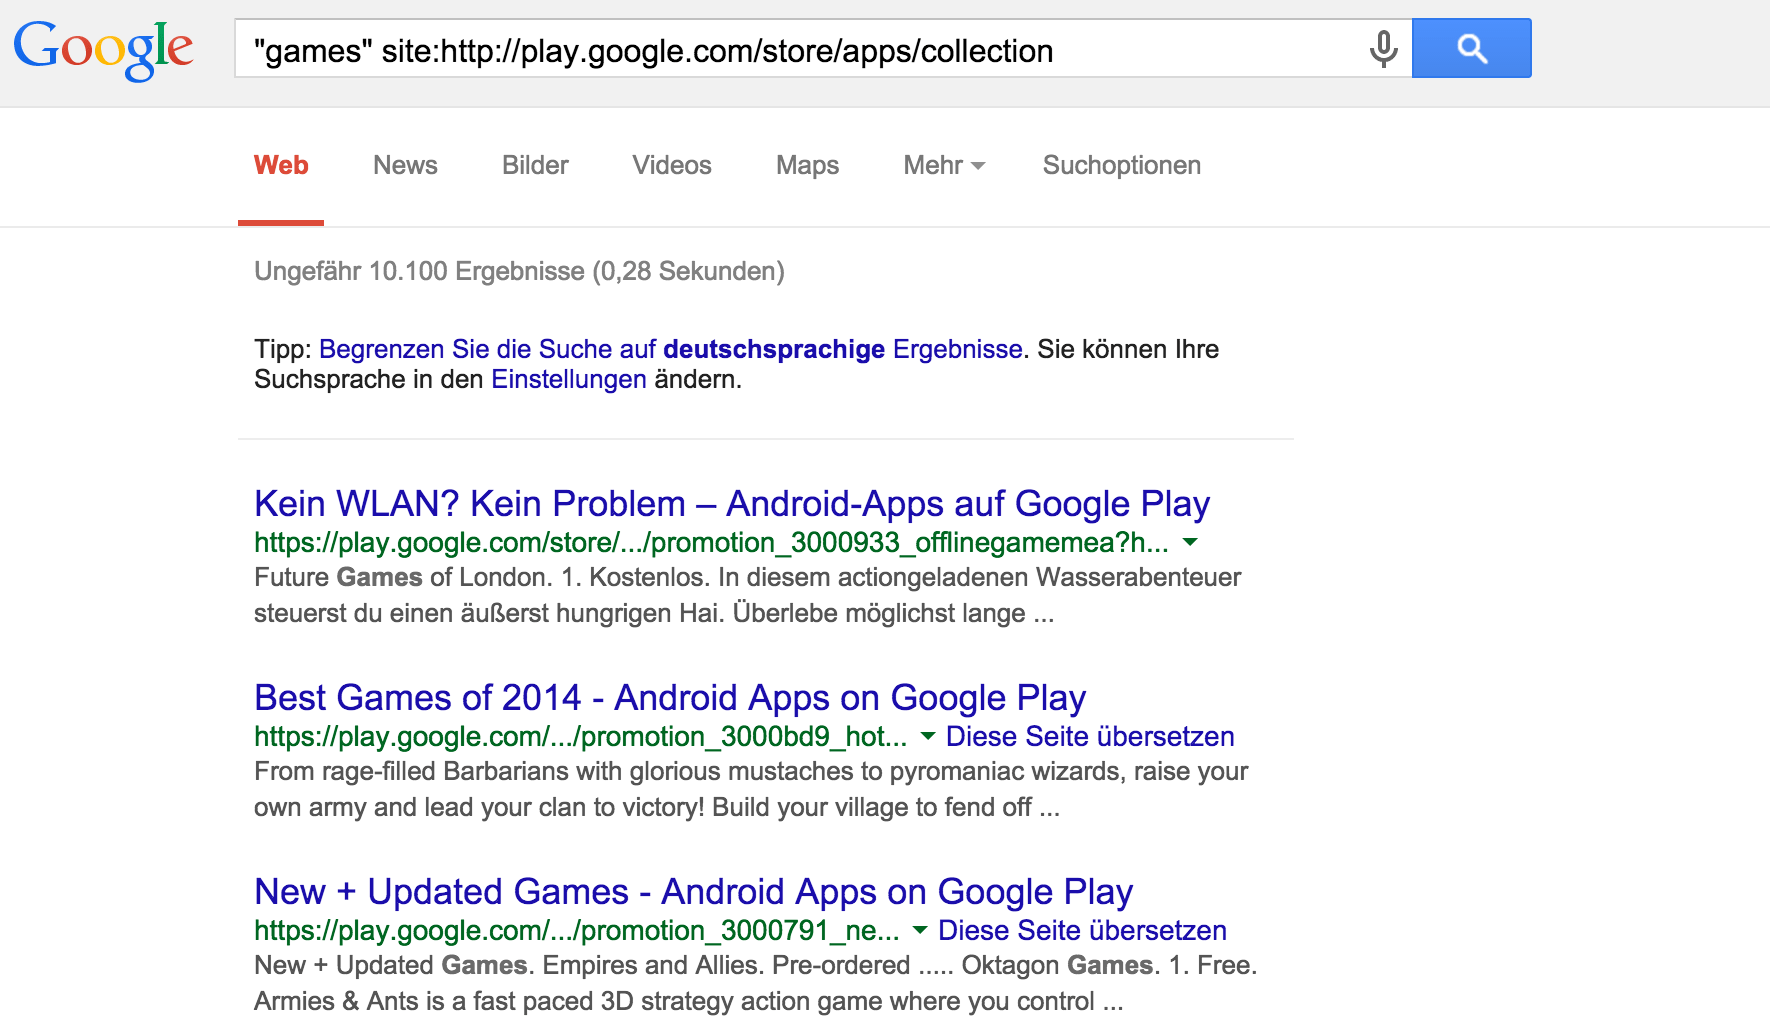Click the promotion_3000791_ne green URL
Image resolution: width=1770 pixels, height=1018 pixels.
click(x=576, y=930)
